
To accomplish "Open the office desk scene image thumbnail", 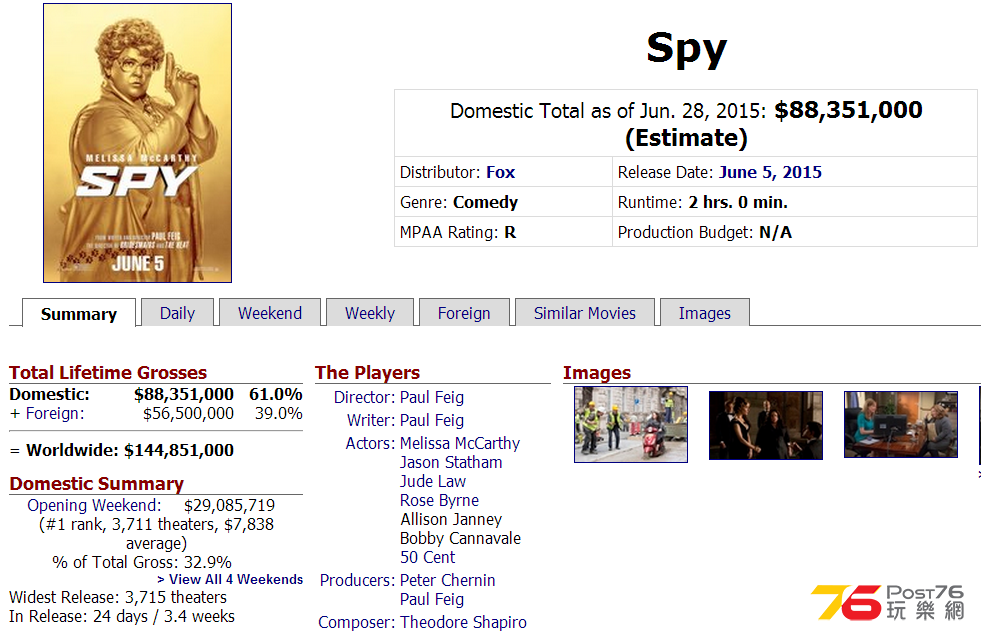I will 901,425.
